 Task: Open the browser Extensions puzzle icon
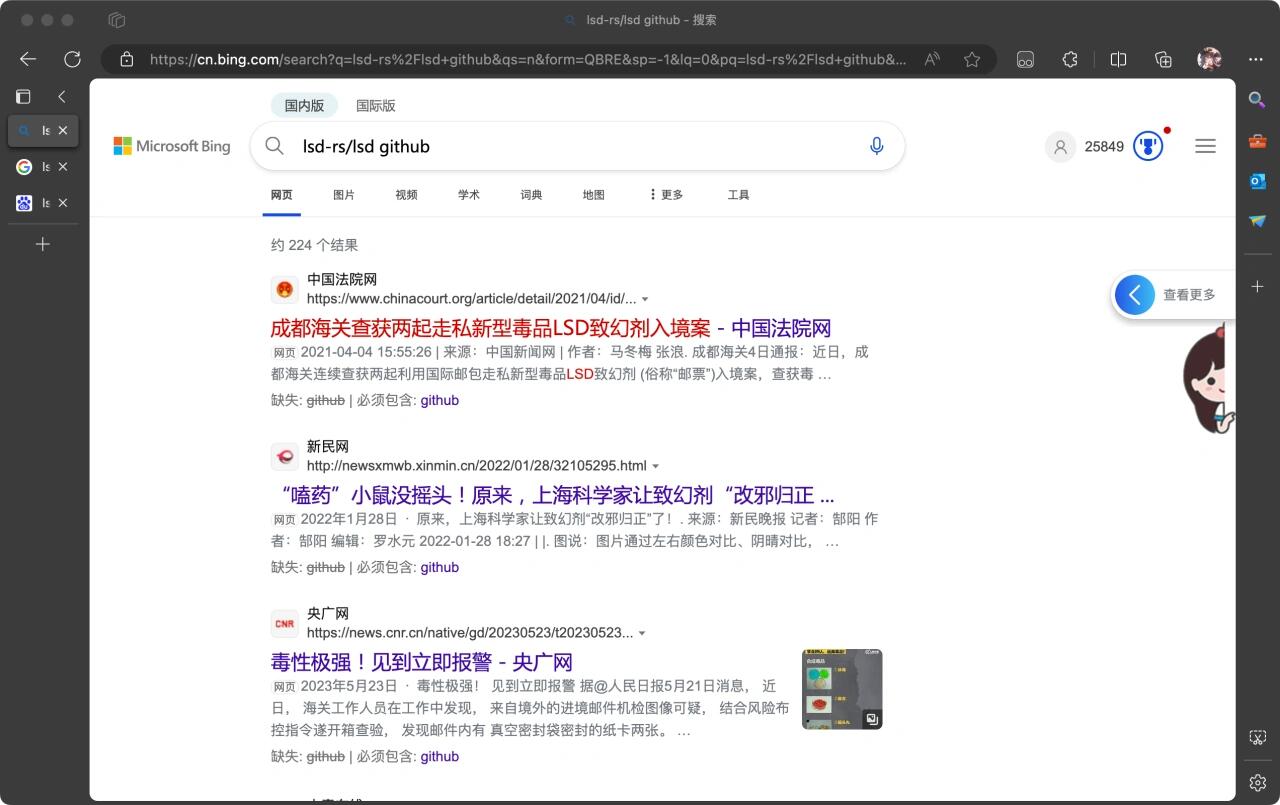point(1069,59)
